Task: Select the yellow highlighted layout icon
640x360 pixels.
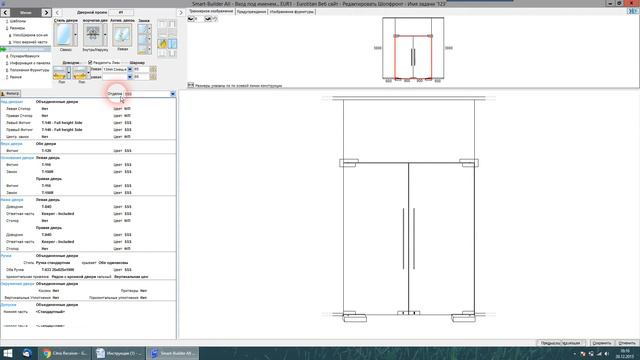Action: click(162, 43)
